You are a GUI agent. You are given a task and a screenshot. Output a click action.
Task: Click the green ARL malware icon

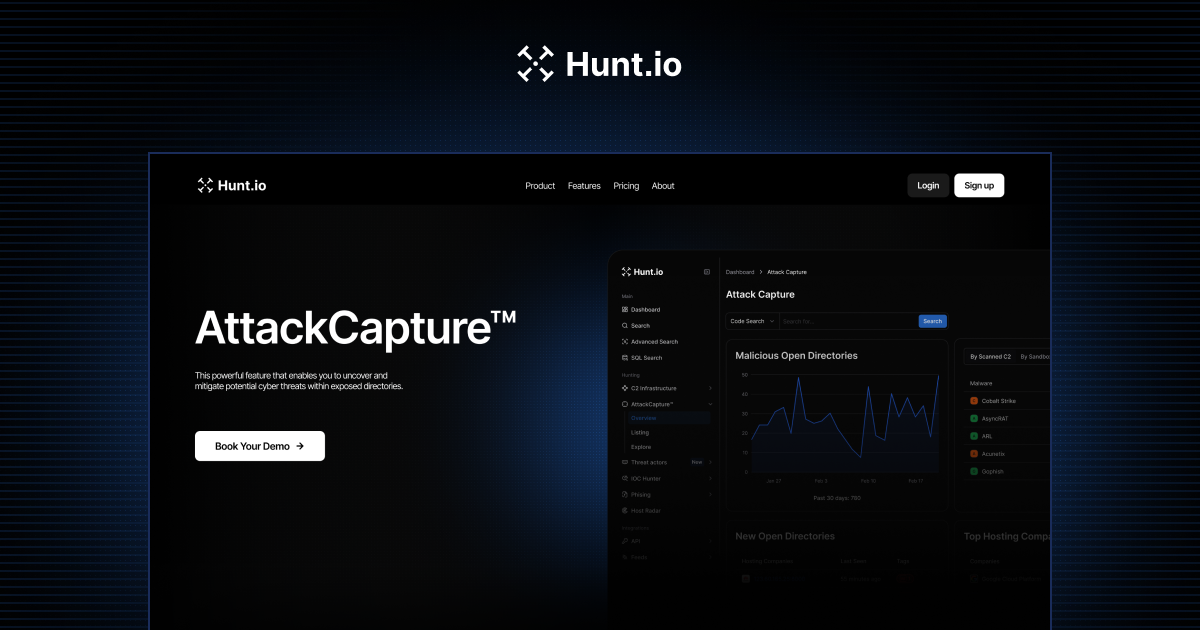coord(974,437)
